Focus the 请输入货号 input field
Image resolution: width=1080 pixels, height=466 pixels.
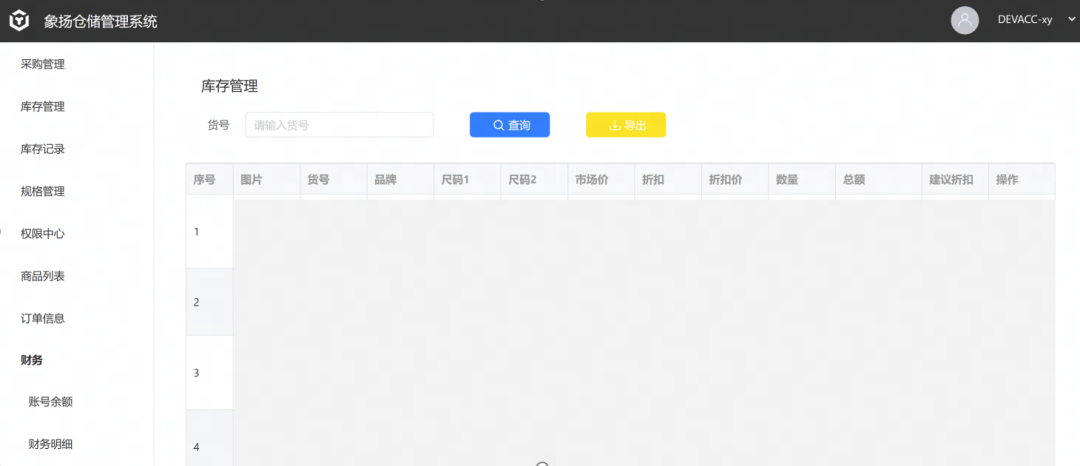tap(340, 125)
